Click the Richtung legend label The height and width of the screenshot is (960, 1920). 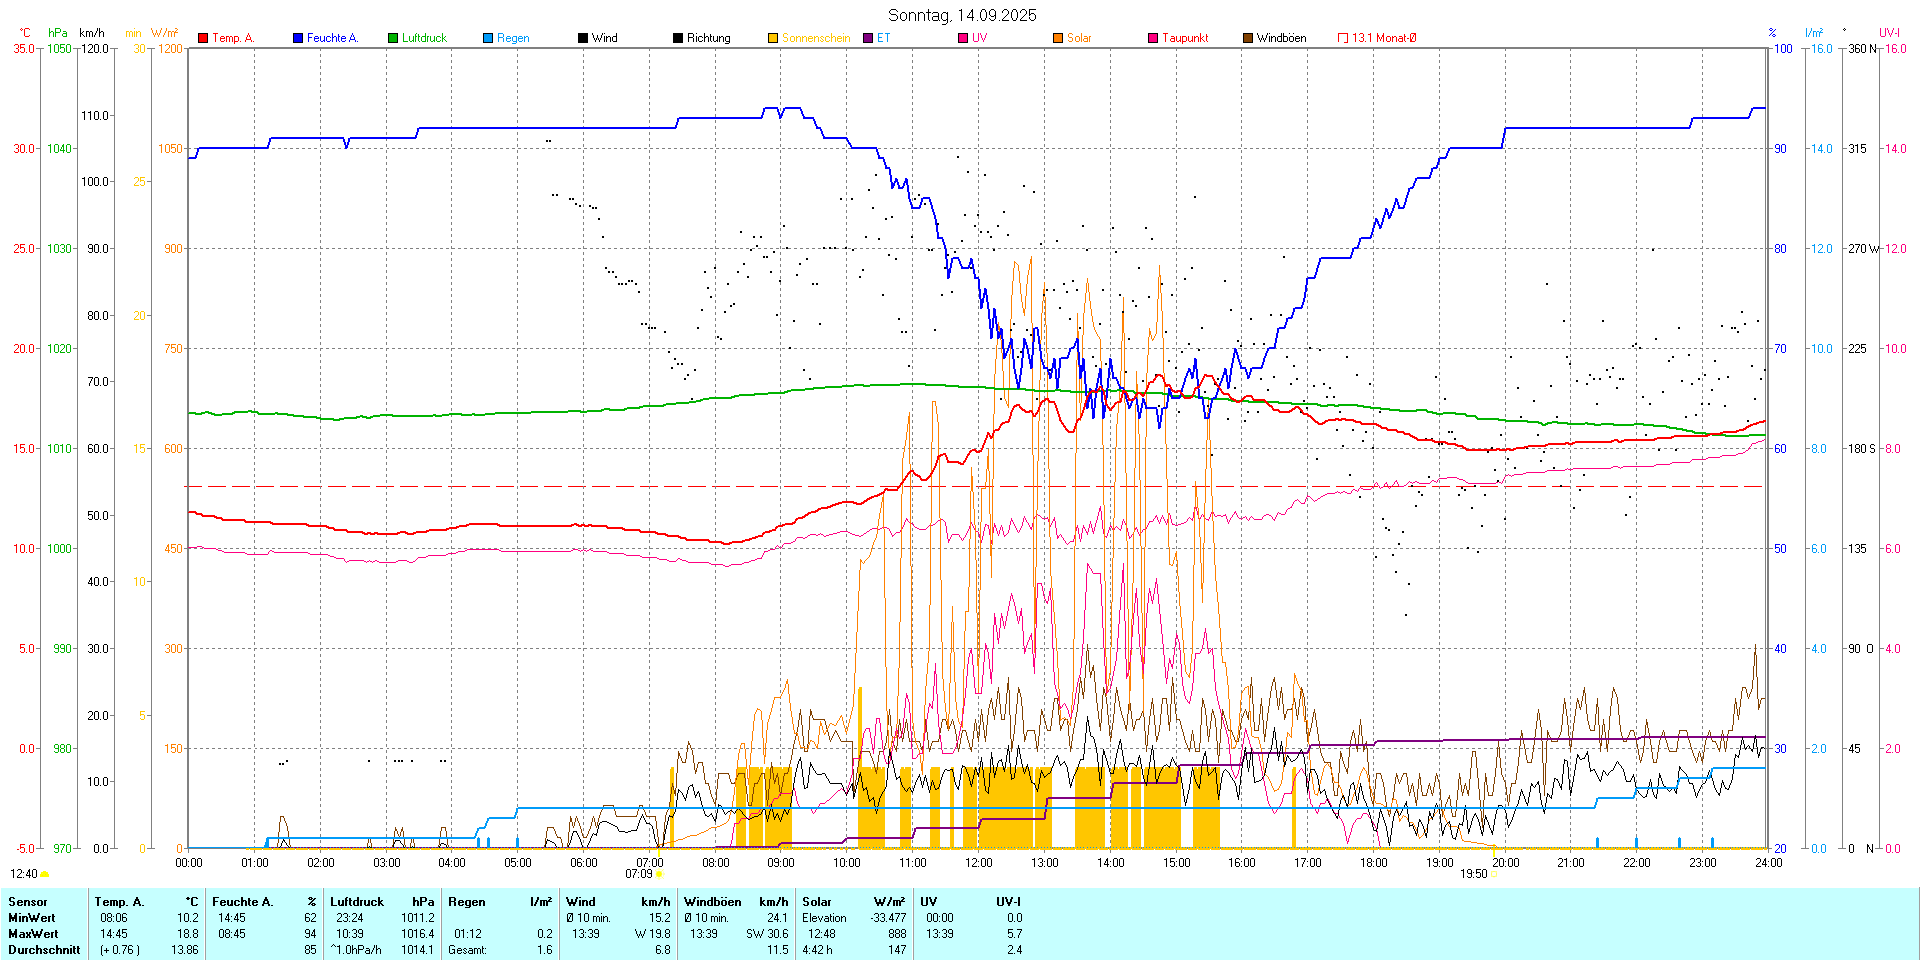(x=708, y=38)
